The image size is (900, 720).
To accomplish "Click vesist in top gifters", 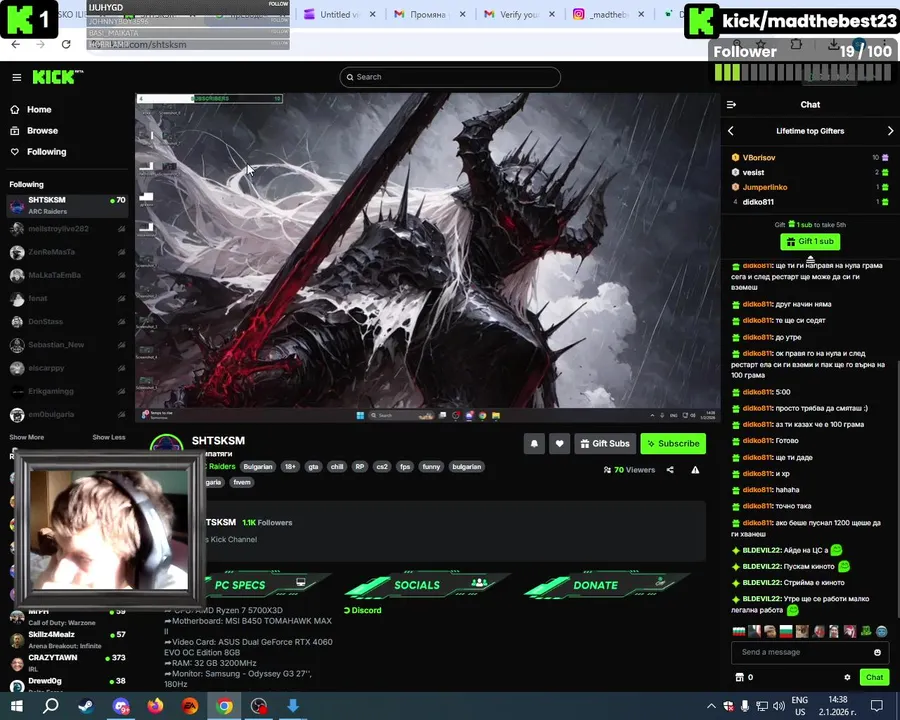I will [x=753, y=172].
